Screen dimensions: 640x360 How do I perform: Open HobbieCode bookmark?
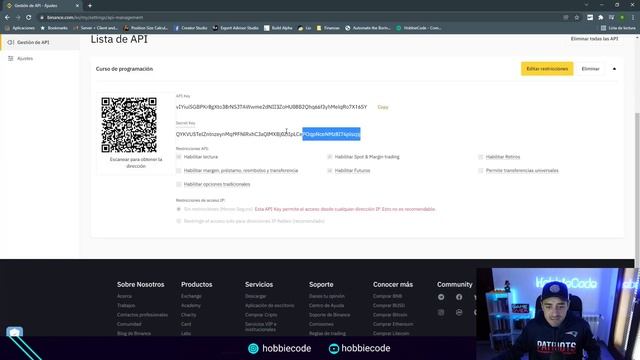(x=419, y=28)
